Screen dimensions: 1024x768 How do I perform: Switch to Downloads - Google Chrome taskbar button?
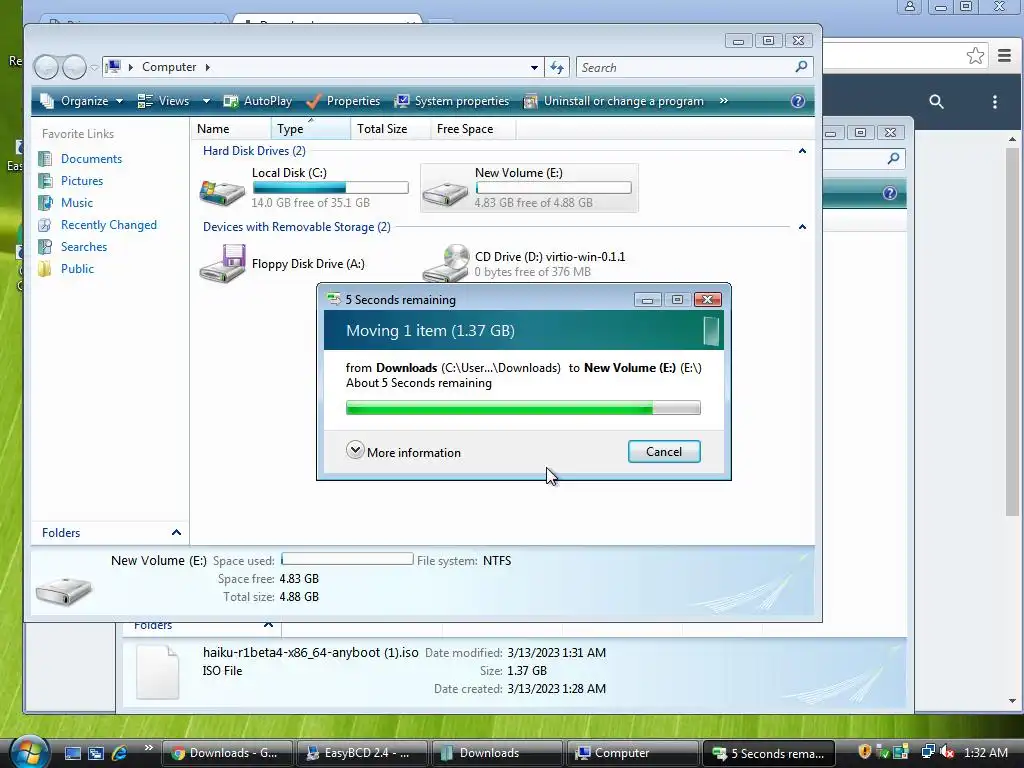click(x=228, y=753)
